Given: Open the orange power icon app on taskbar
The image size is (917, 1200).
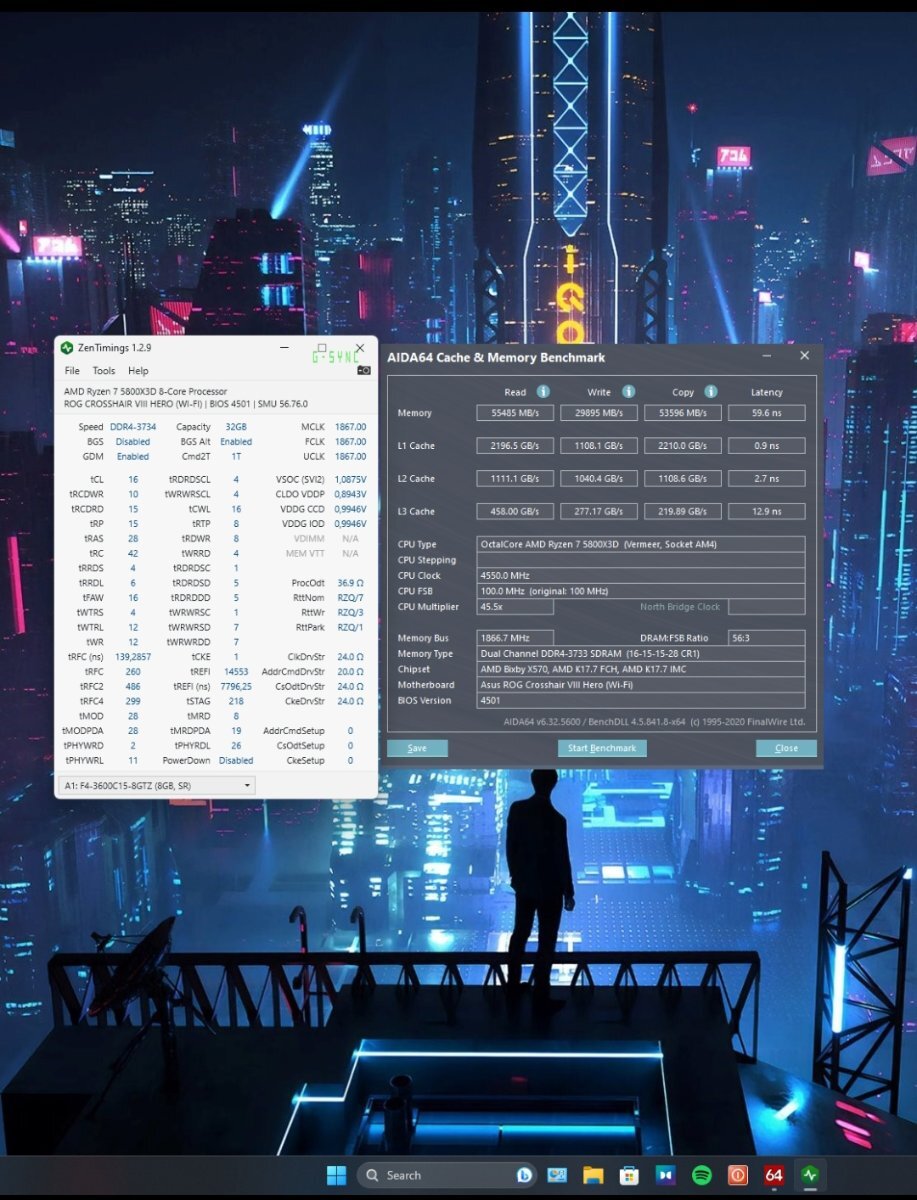Looking at the screenshot, I should [738, 1175].
